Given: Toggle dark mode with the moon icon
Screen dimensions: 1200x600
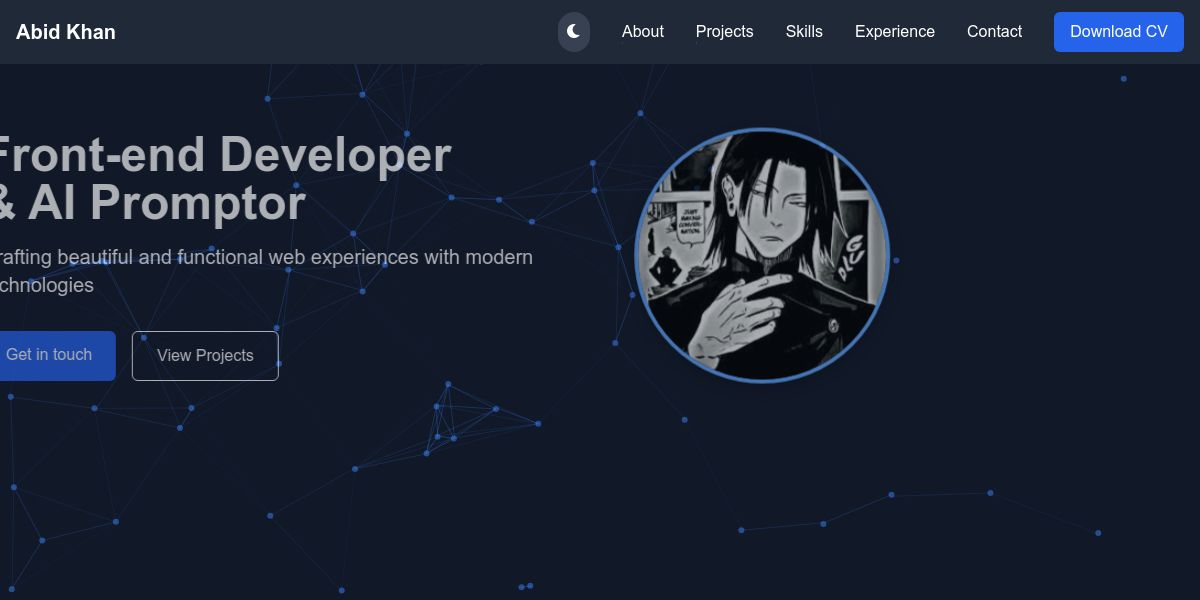Looking at the screenshot, I should (574, 32).
